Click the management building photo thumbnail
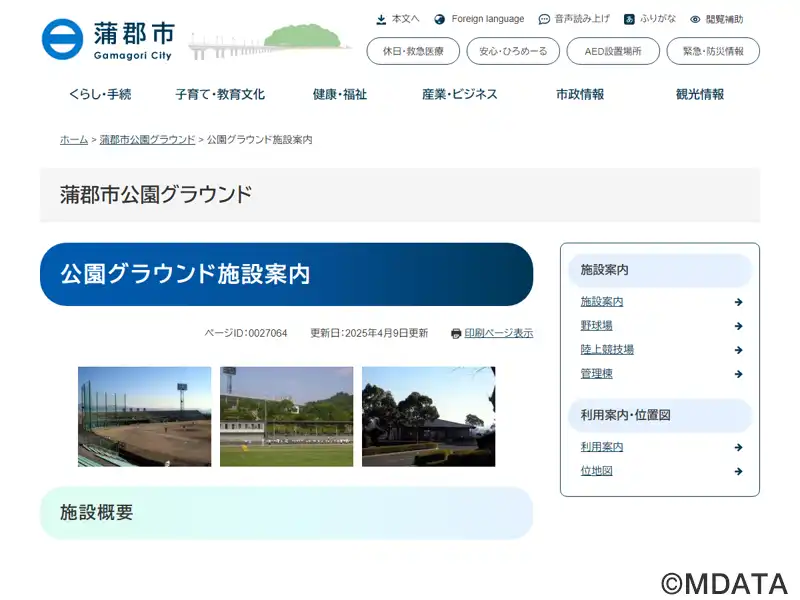 click(429, 417)
